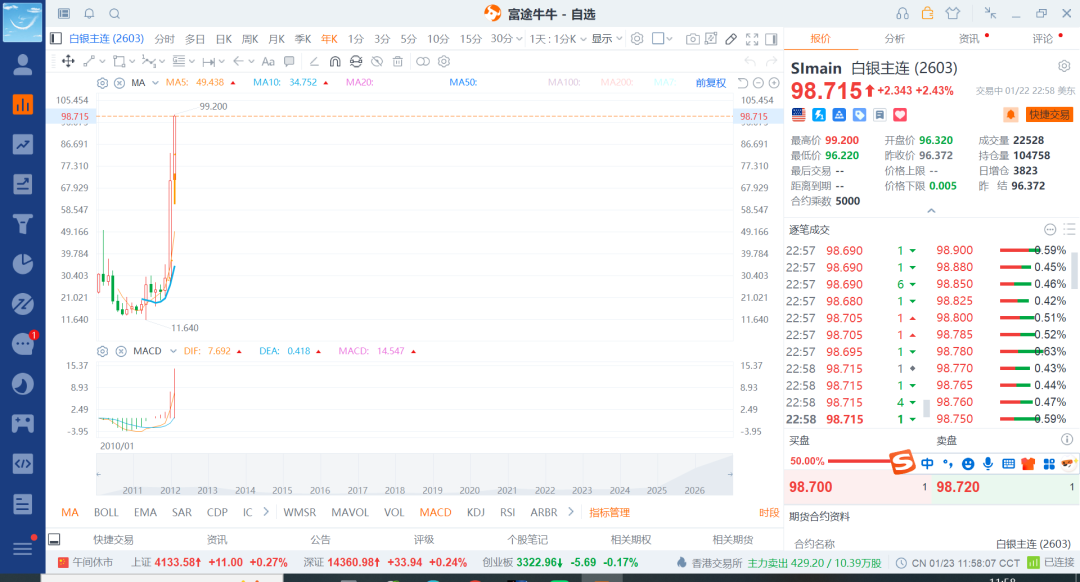
Task: Toggle the 前复权 price adjustment setting
Action: coord(710,82)
